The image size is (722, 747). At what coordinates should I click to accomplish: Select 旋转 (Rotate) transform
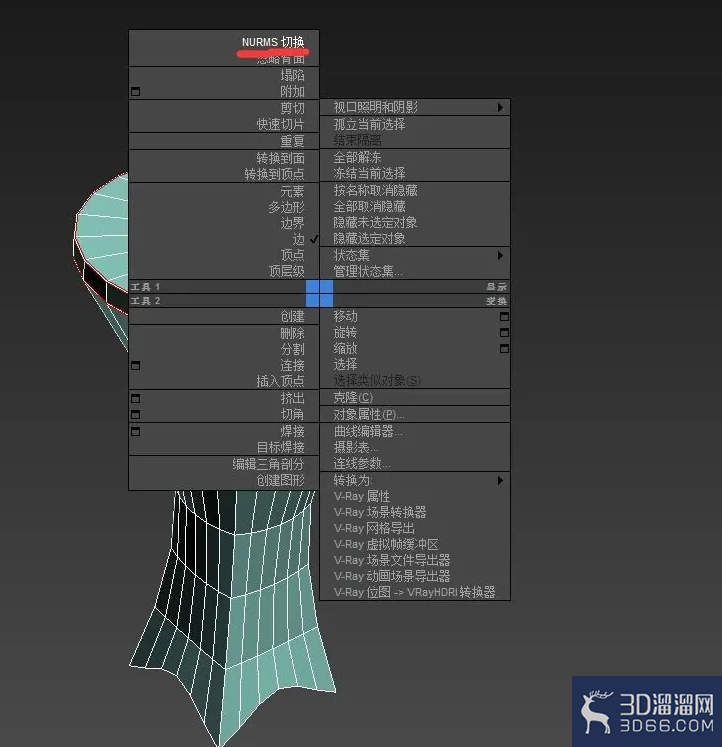345,333
